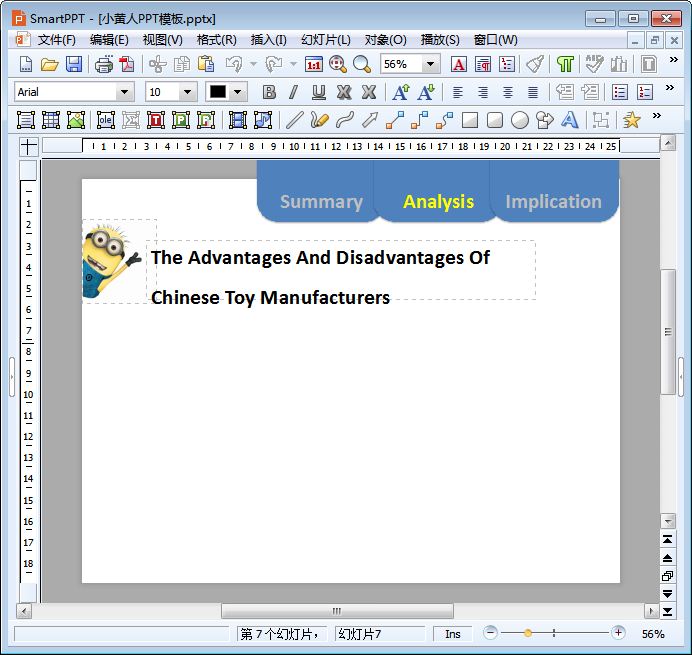Expand the font size dropdown

(x=188, y=92)
